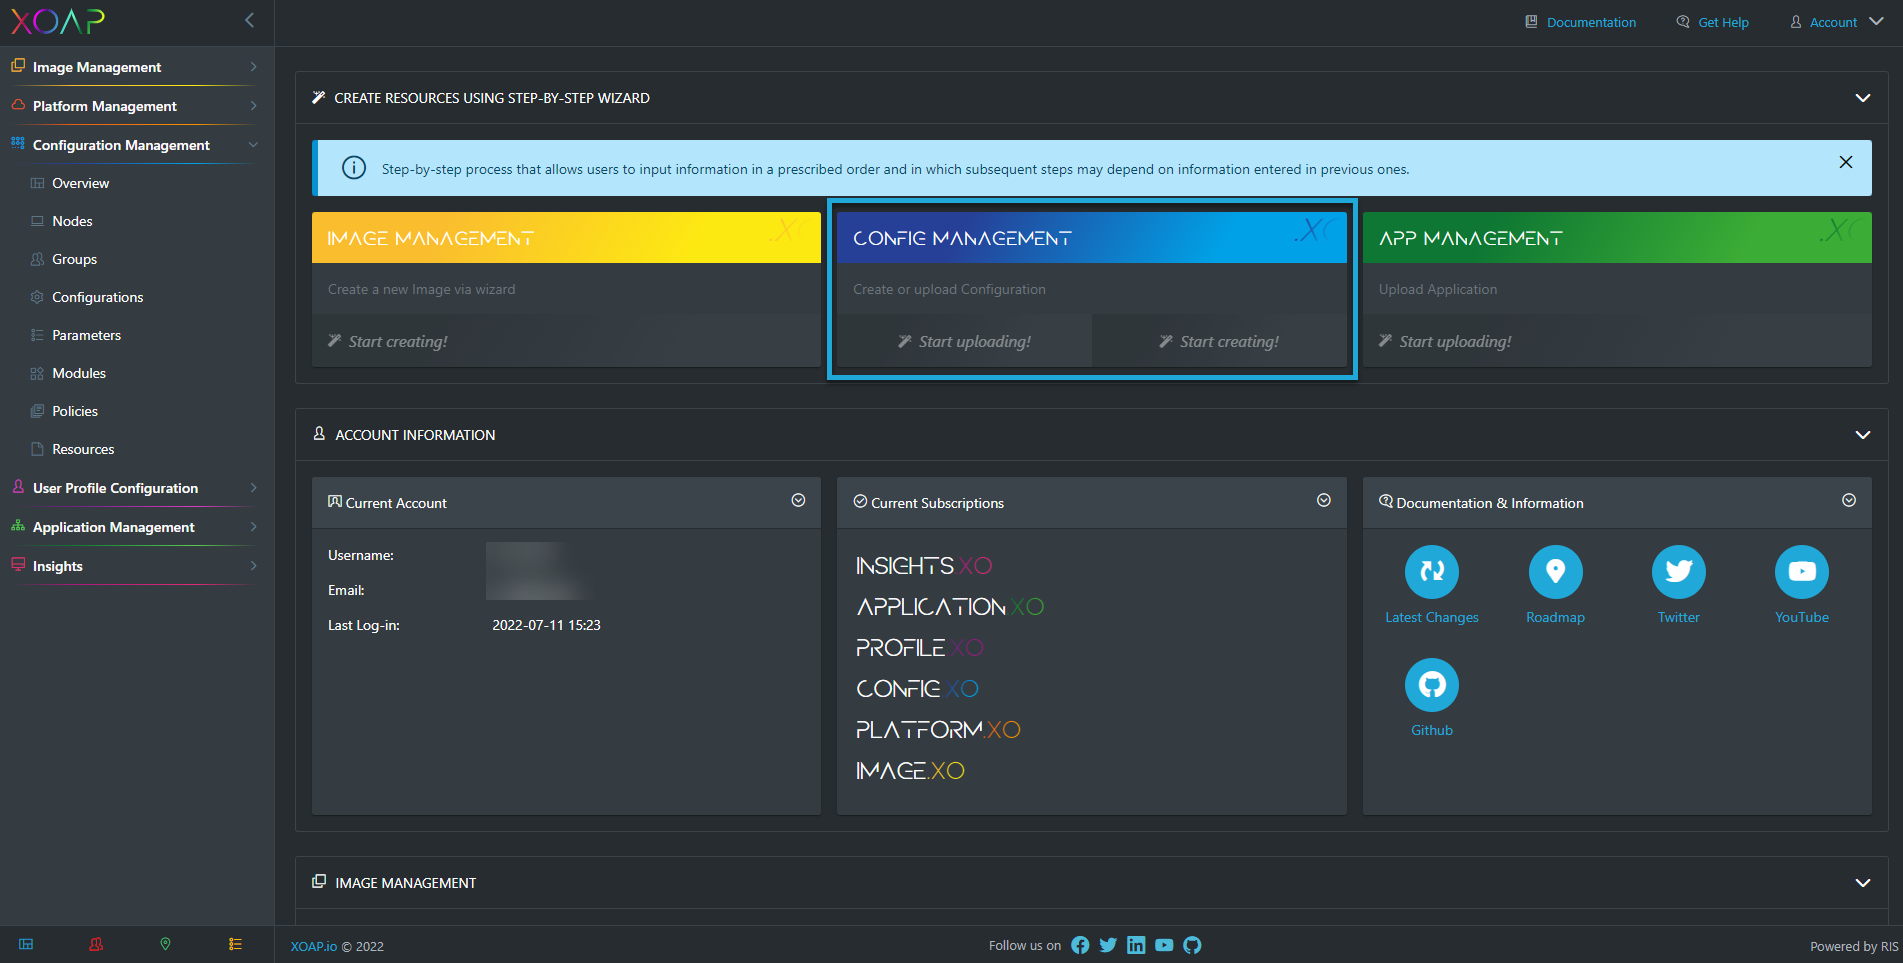Click the red bell icon in sidebar bottom bar
This screenshot has width=1903, height=963.
click(96, 944)
